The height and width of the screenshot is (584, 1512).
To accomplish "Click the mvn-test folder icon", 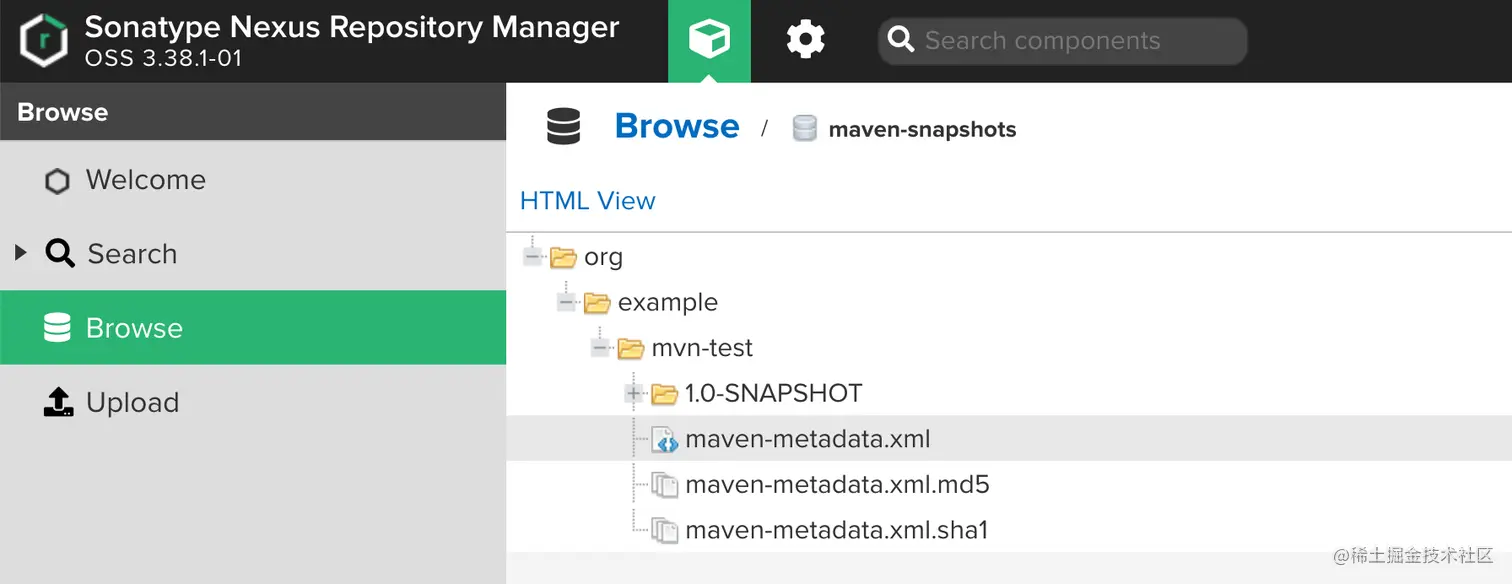I will (x=630, y=348).
